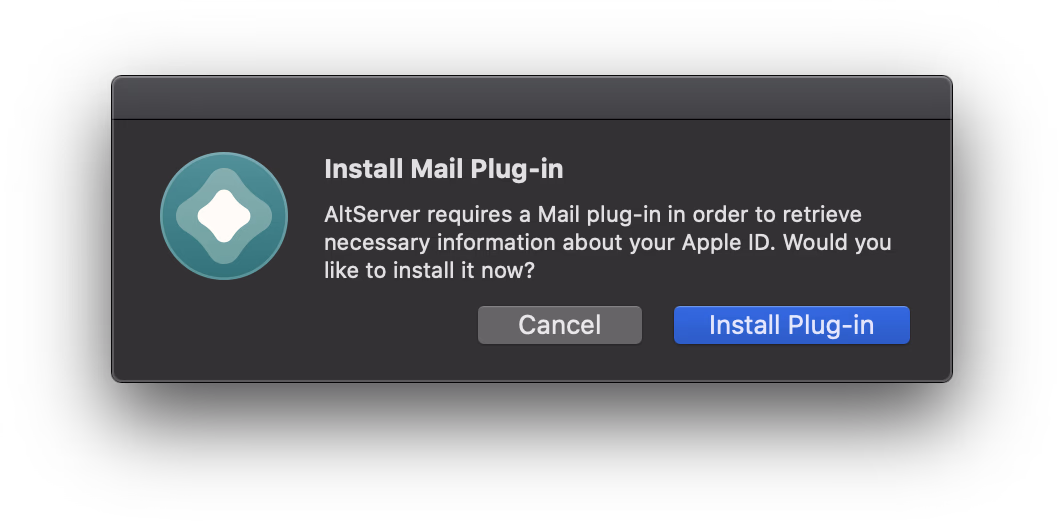Click the word "retrieve" in the message body
This screenshot has width=1064, height=530.
pos(821,215)
